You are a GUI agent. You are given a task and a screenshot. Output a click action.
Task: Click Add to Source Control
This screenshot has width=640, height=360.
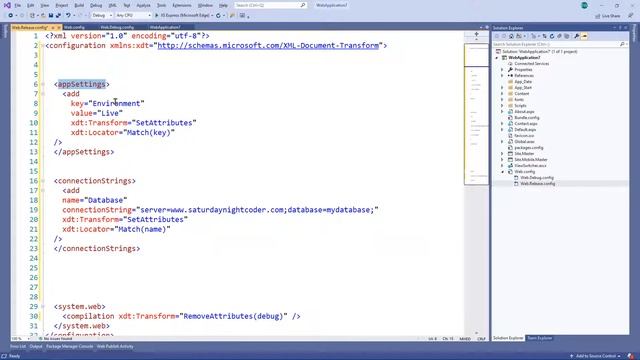point(596,356)
